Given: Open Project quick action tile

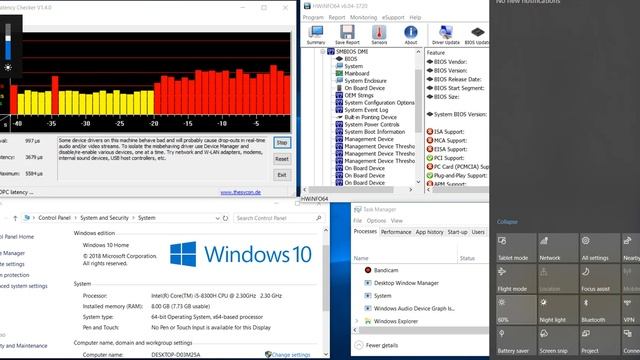Looking at the screenshot, I should (600, 341).
